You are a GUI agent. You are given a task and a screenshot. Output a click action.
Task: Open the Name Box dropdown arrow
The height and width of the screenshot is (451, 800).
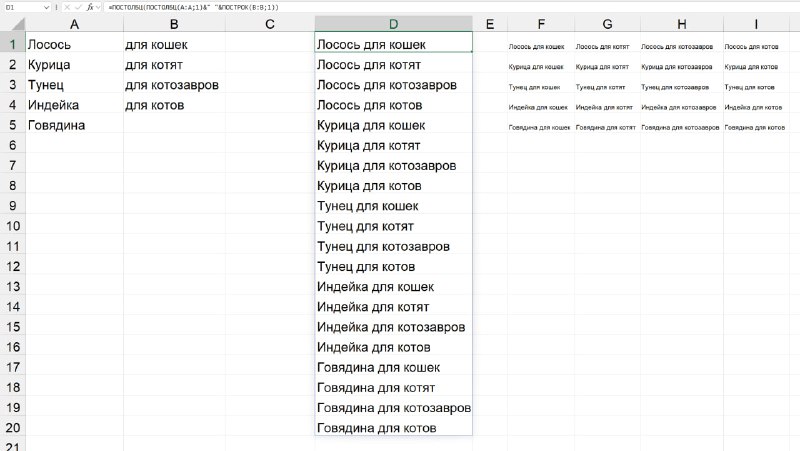(46, 7)
